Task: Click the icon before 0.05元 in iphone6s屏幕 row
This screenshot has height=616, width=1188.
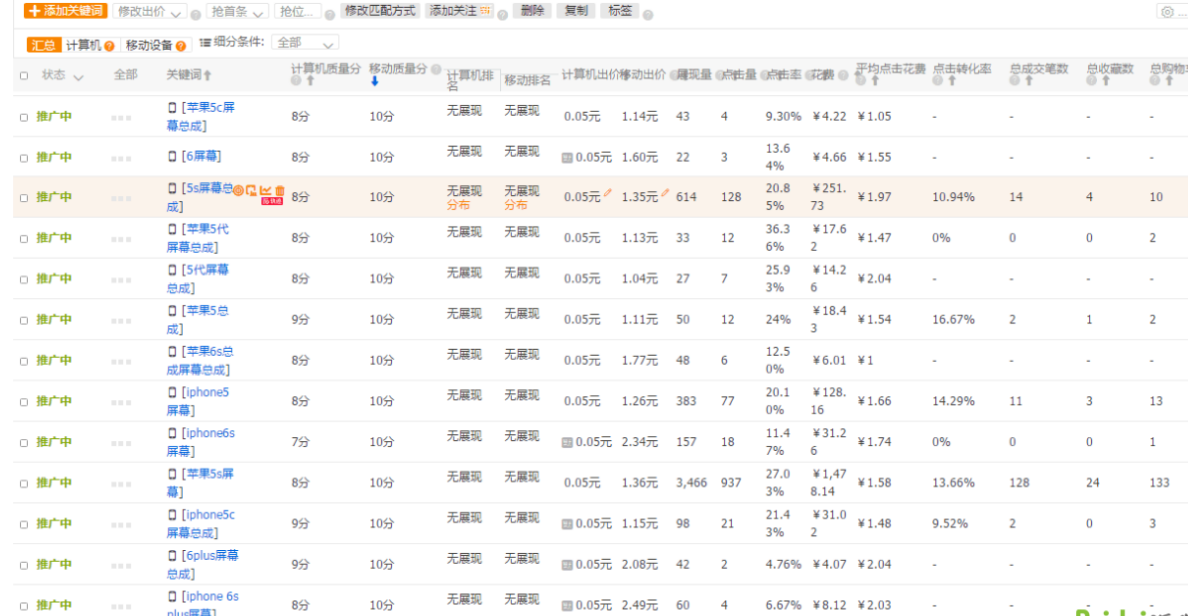Action: [567, 442]
